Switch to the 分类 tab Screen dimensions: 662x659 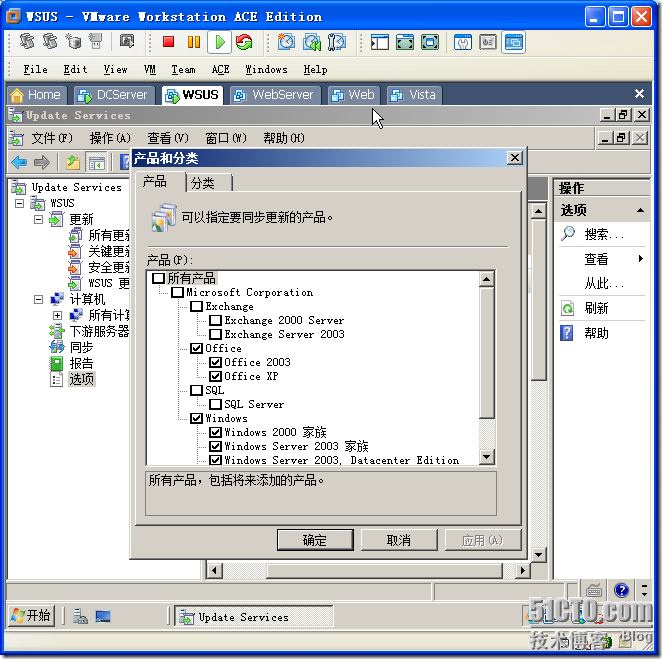[x=203, y=183]
